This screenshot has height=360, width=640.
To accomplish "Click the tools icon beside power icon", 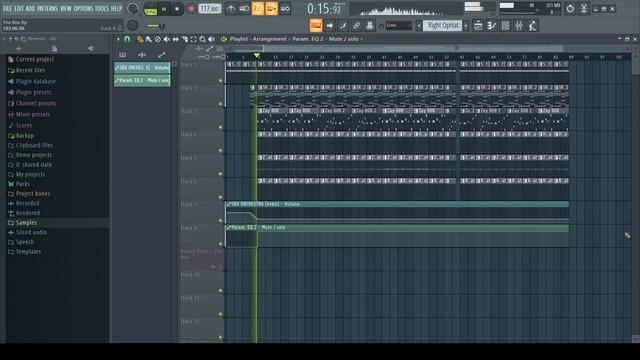I will 584,9.
